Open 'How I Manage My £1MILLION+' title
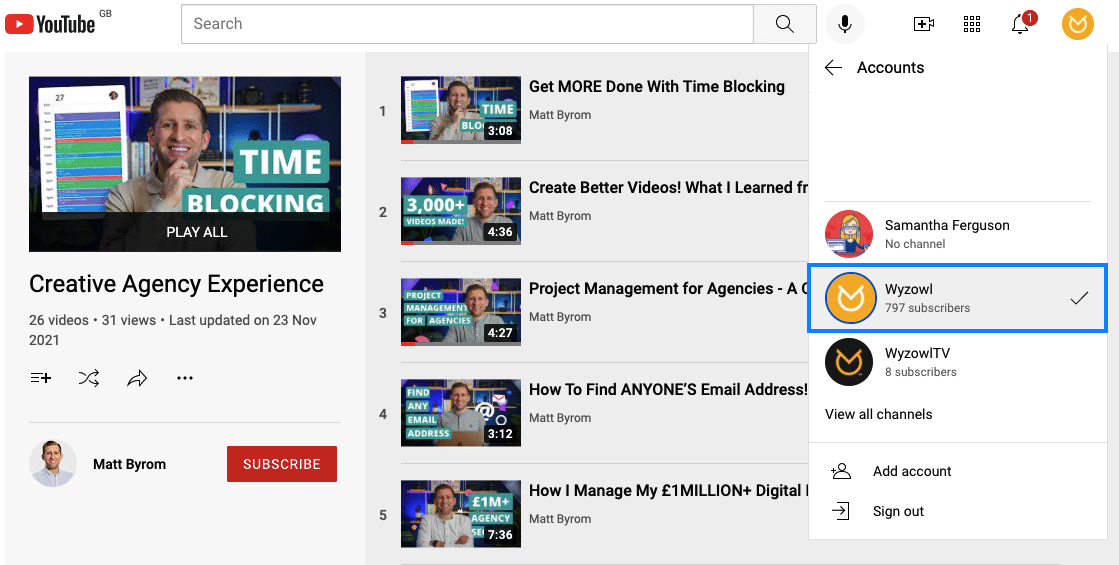The height and width of the screenshot is (565, 1119). pyautogui.click(x=669, y=490)
